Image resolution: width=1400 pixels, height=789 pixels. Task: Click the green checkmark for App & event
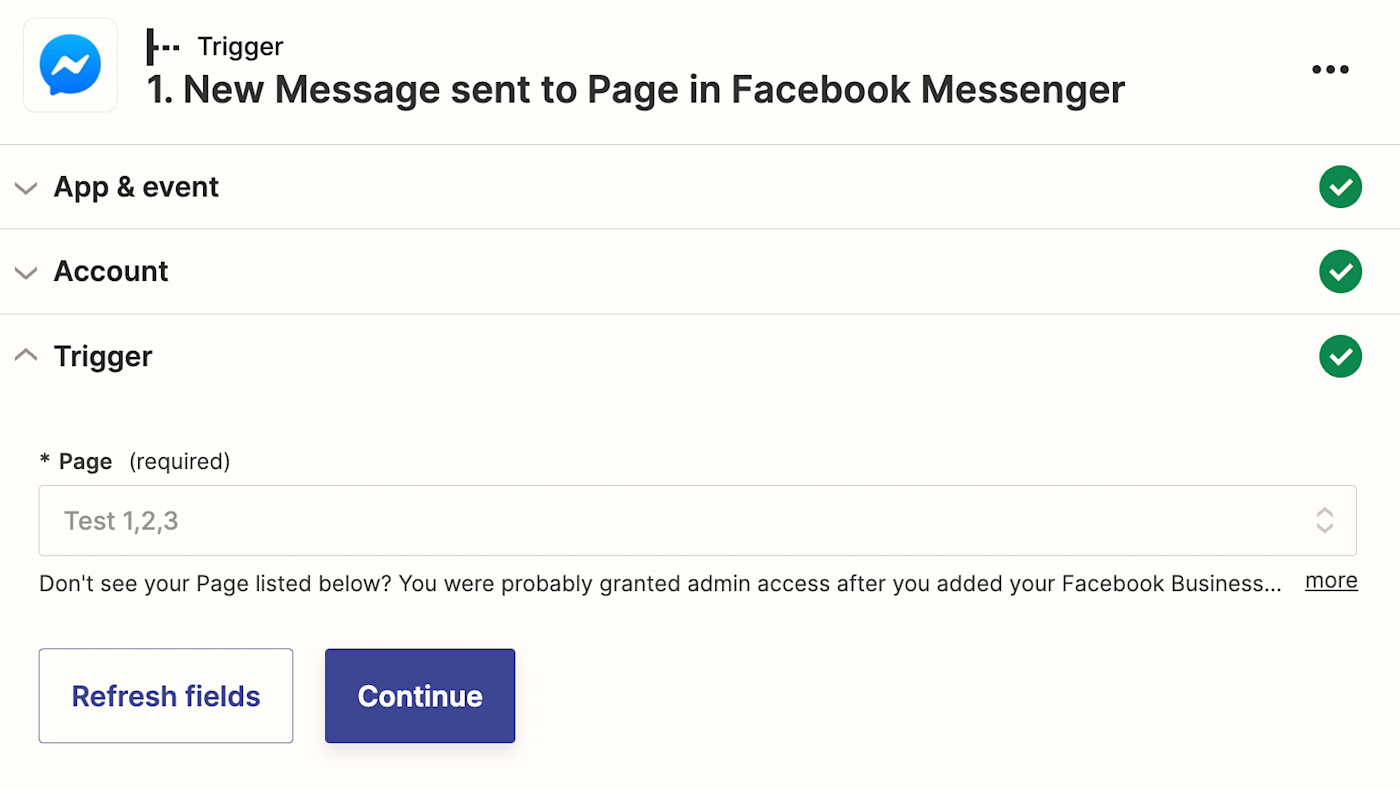pos(1340,187)
